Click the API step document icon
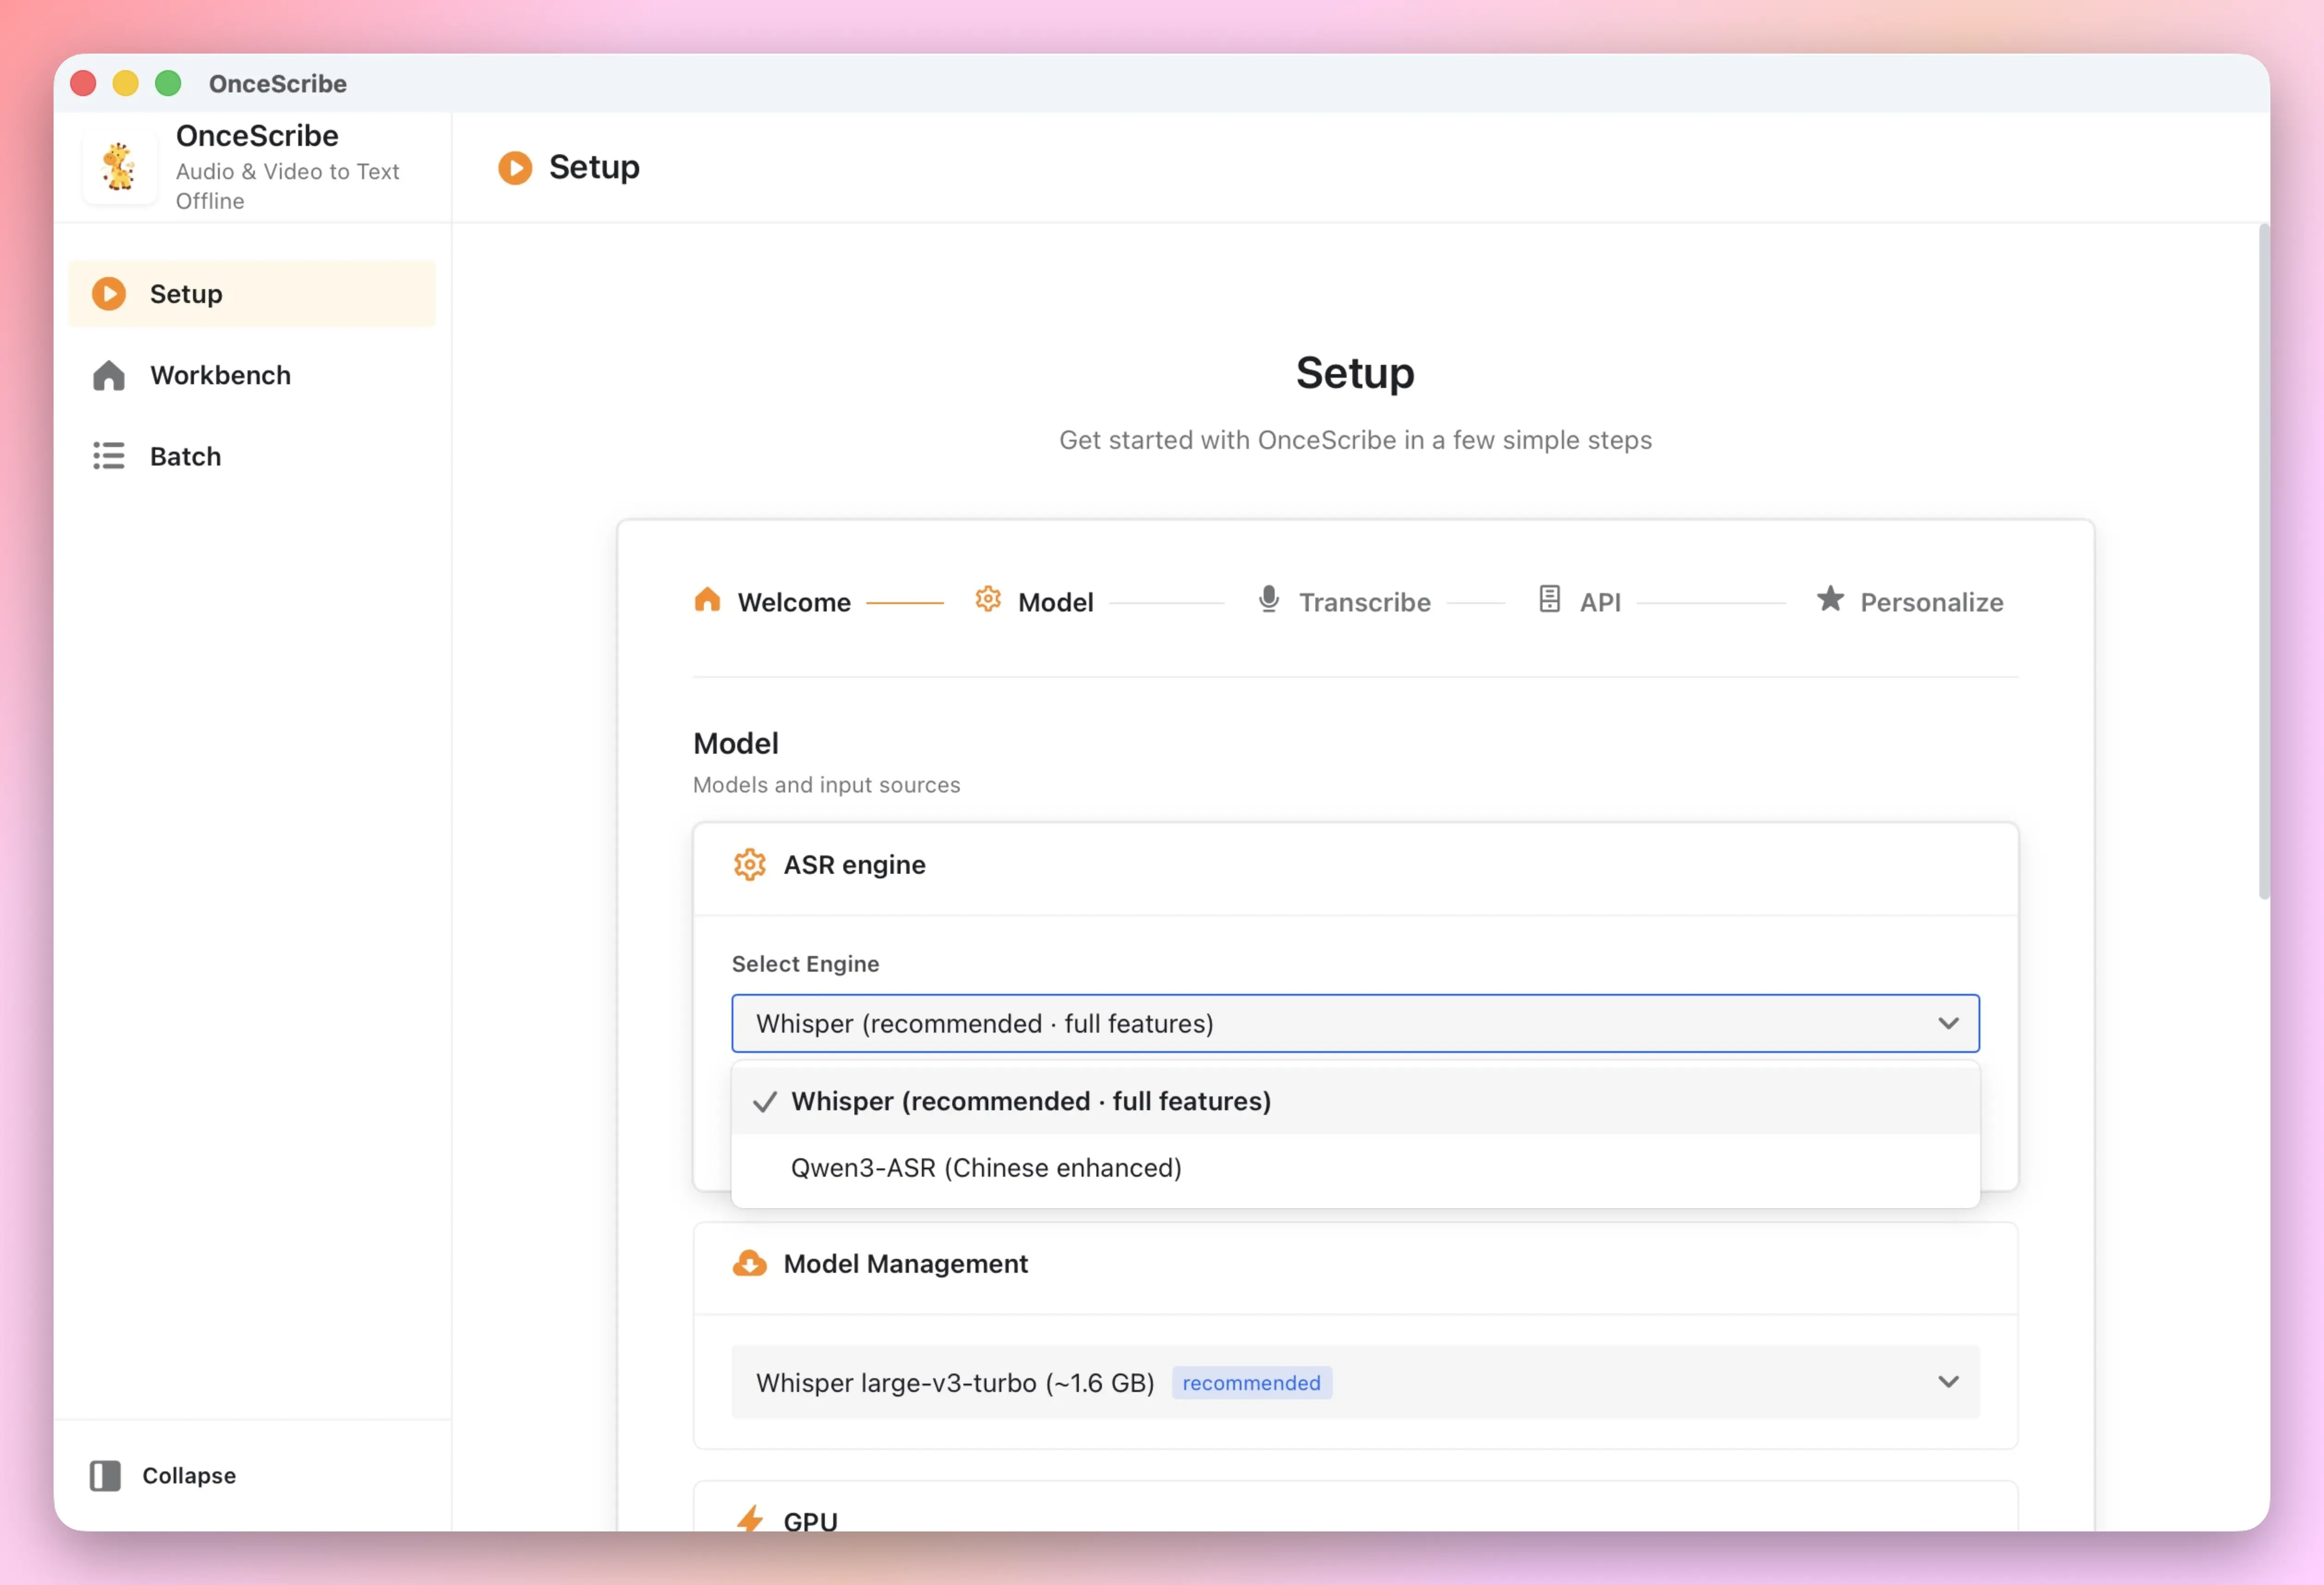The width and height of the screenshot is (2324, 1585). (x=1549, y=600)
